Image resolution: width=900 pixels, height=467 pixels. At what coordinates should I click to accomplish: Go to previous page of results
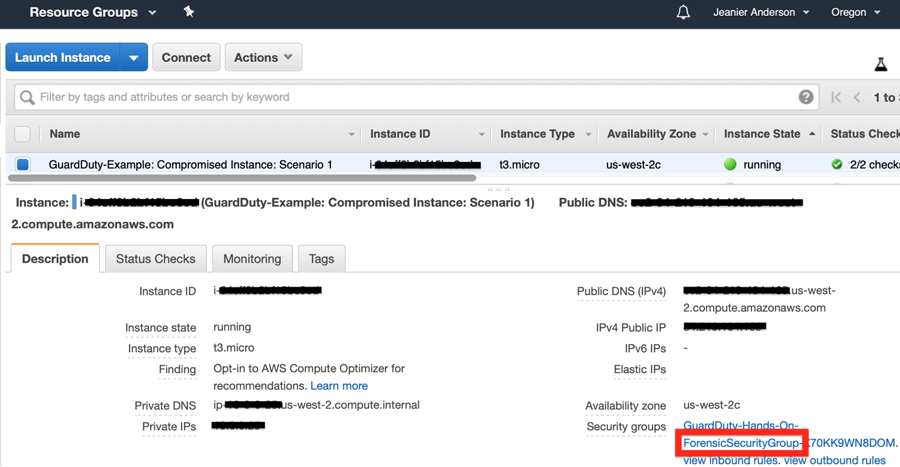click(857, 98)
